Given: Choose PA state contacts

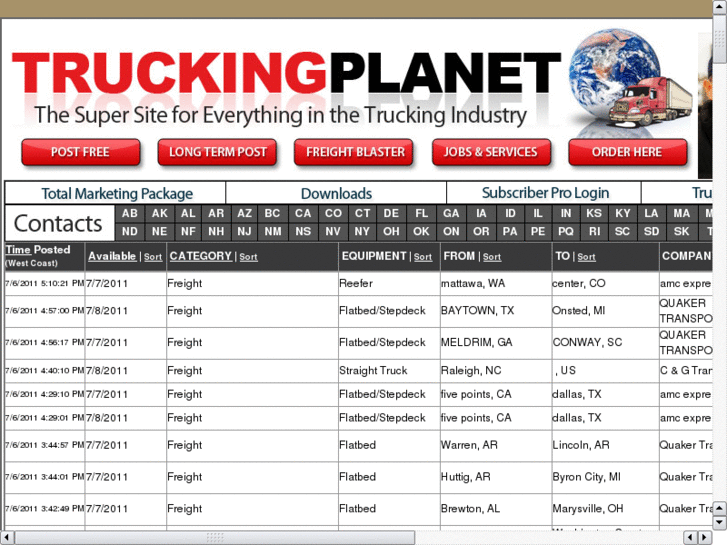Looking at the screenshot, I should [510, 231].
